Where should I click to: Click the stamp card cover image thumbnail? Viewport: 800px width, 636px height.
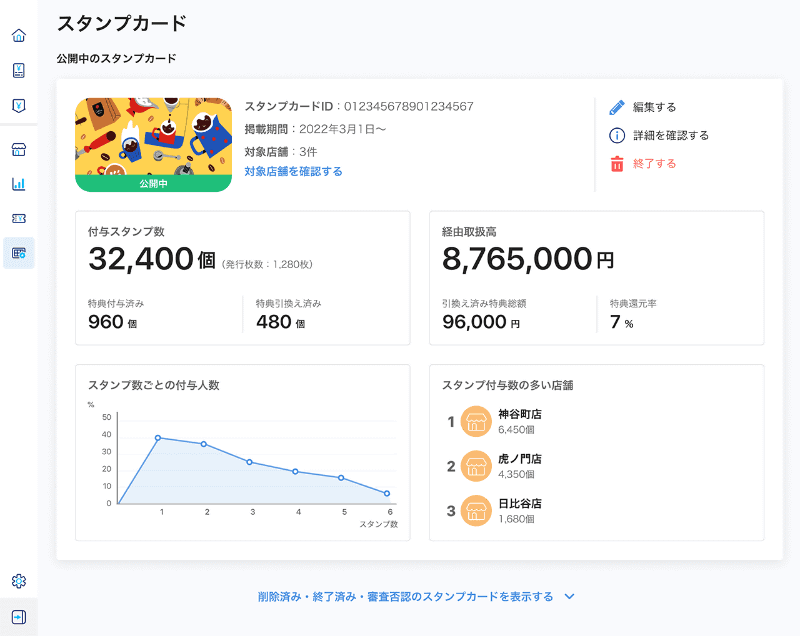[153, 143]
